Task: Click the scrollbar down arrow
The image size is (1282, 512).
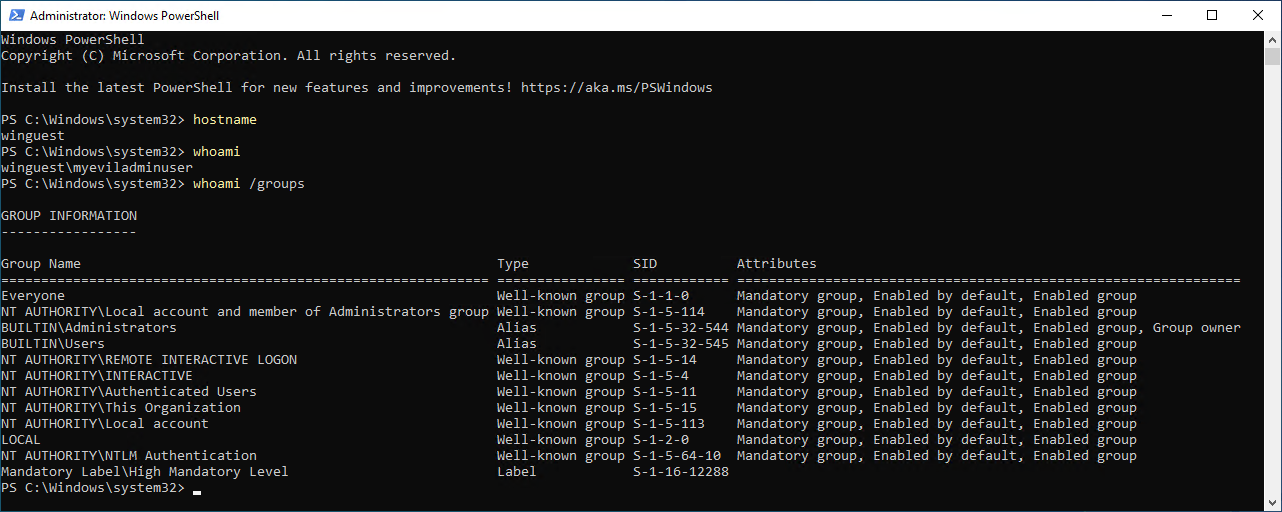Action: tap(1272, 502)
